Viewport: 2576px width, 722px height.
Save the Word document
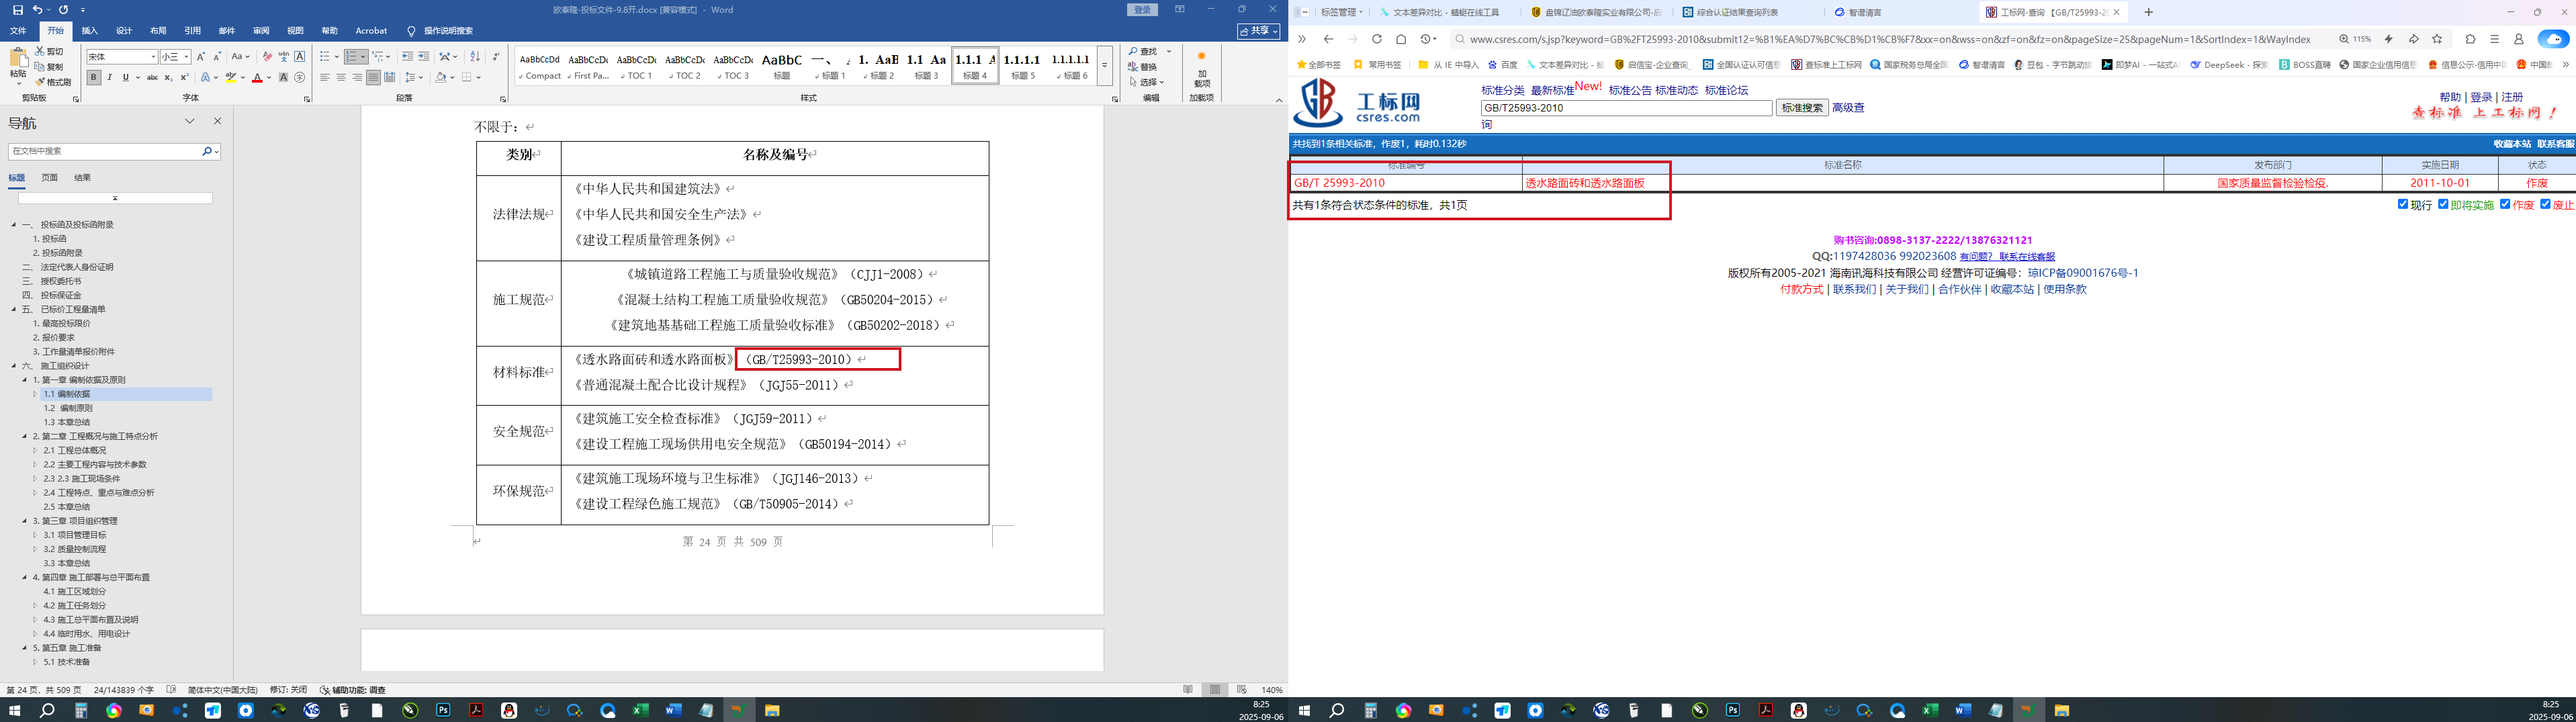click(x=17, y=10)
